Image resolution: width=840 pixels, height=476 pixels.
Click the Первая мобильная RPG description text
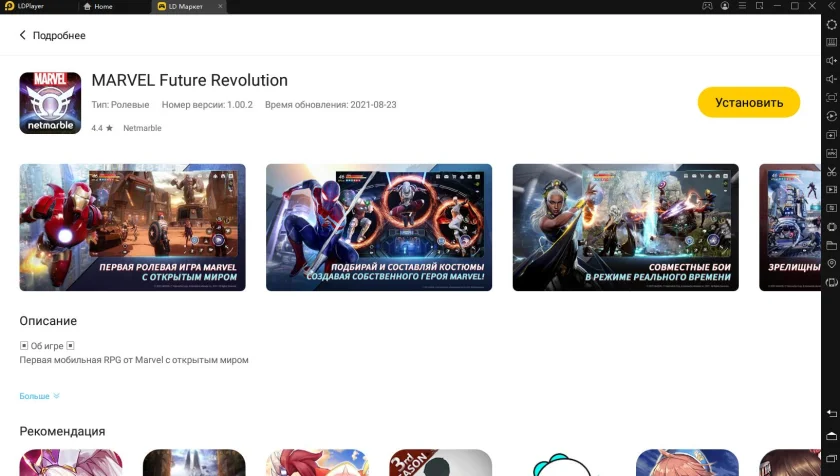point(134,360)
